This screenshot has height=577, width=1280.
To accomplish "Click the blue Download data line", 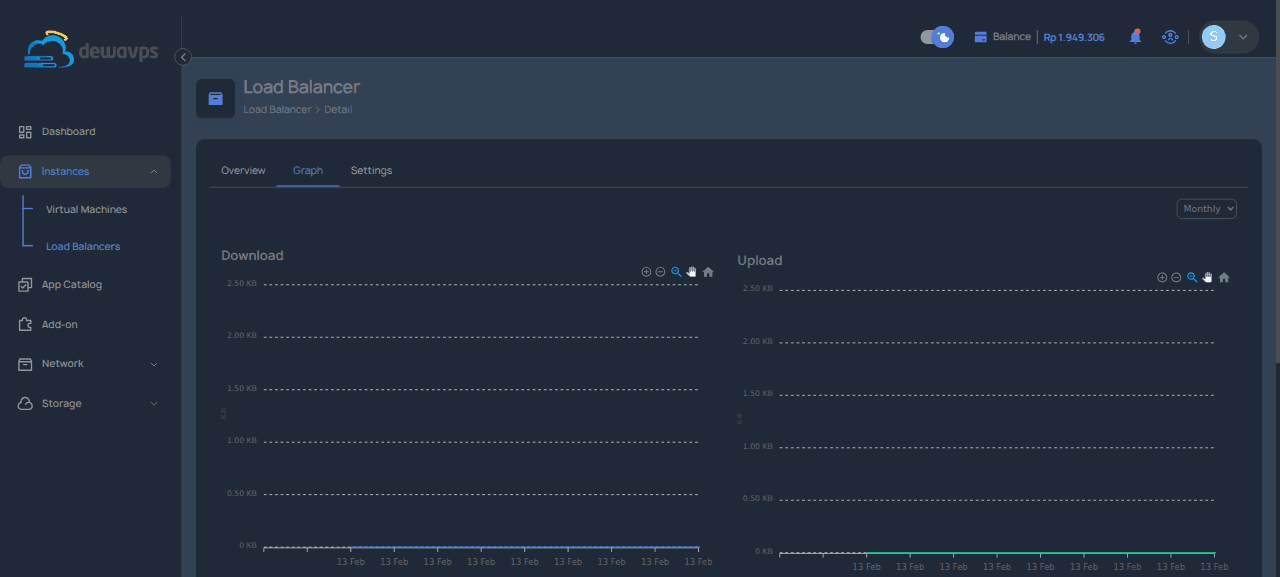I will tap(524, 547).
